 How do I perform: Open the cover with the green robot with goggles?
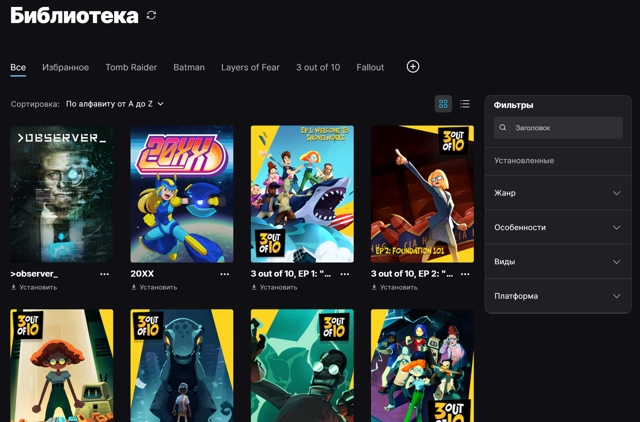[x=302, y=365]
